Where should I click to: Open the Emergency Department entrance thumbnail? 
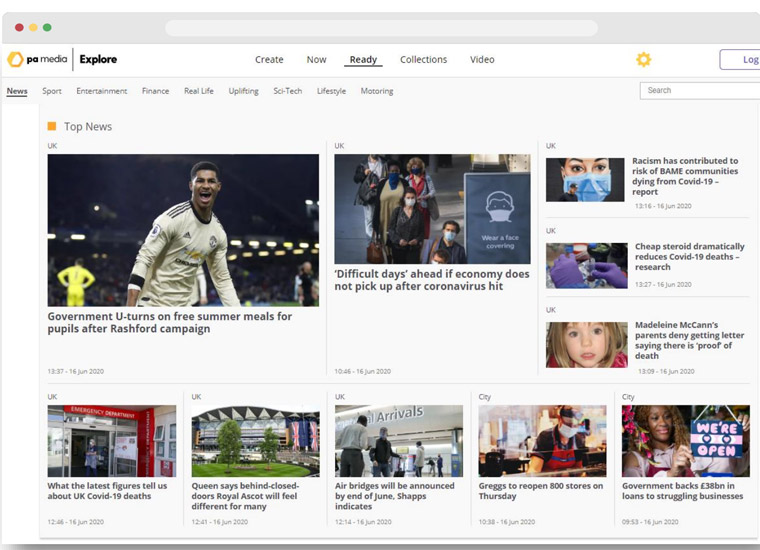pos(111,441)
